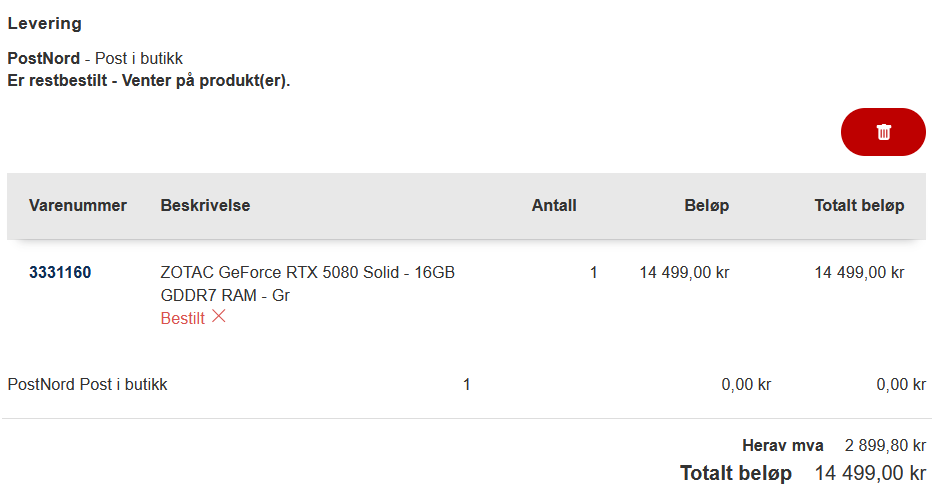
Task: Click the restbestilt status message
Action: [x=149, y=81]
